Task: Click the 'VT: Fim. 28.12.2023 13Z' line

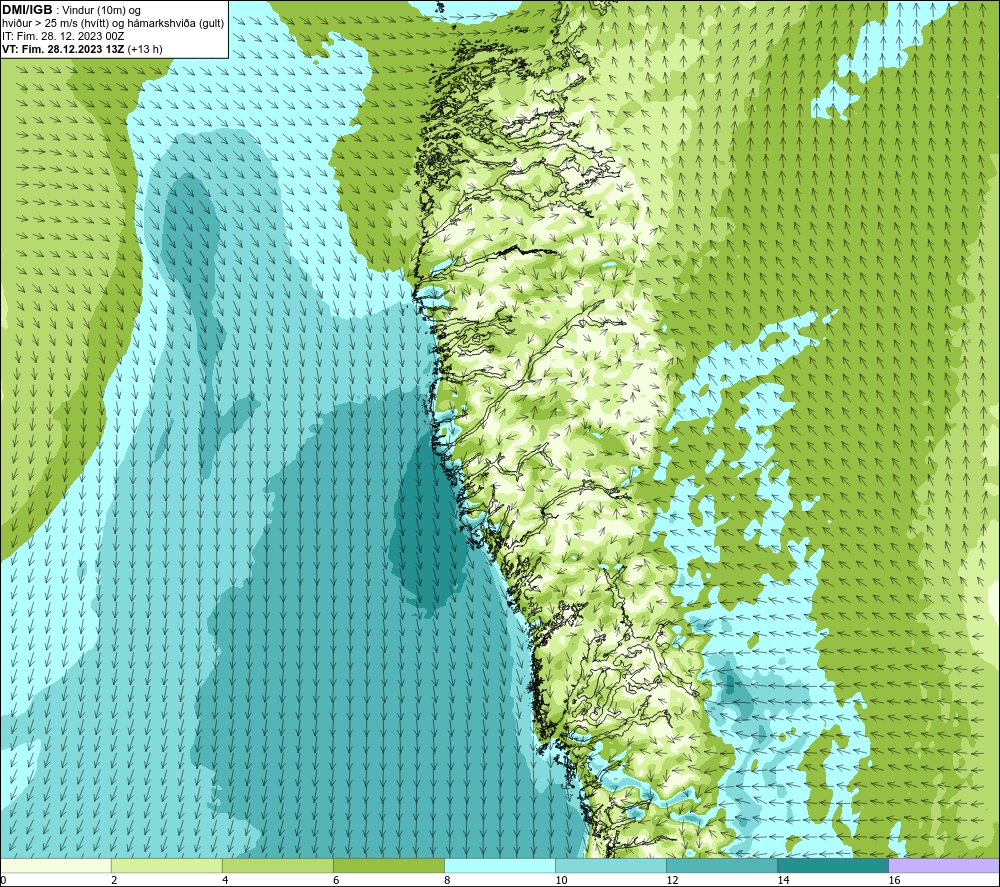Action: (63, 49)
